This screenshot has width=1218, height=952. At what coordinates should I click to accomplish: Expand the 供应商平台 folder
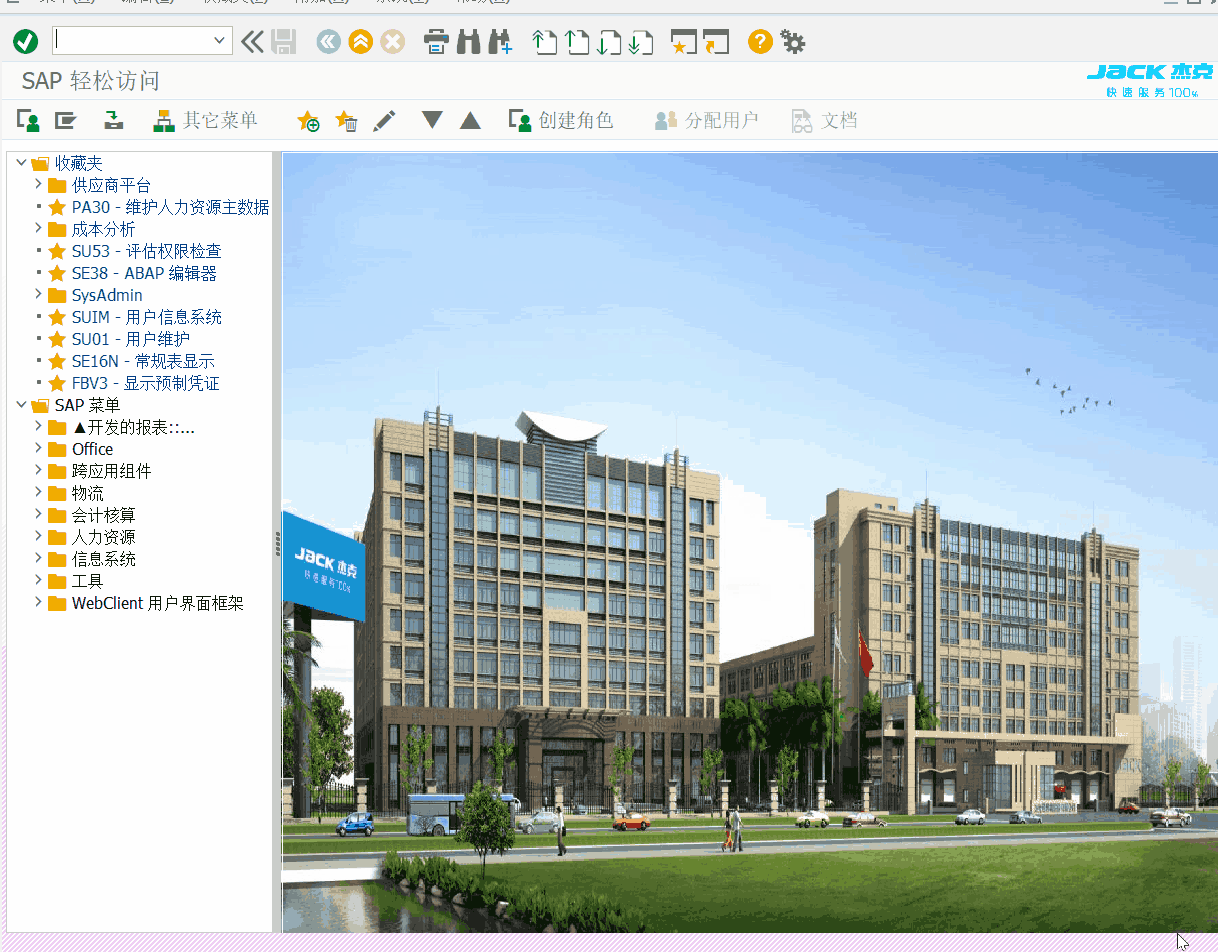(38, 184)
